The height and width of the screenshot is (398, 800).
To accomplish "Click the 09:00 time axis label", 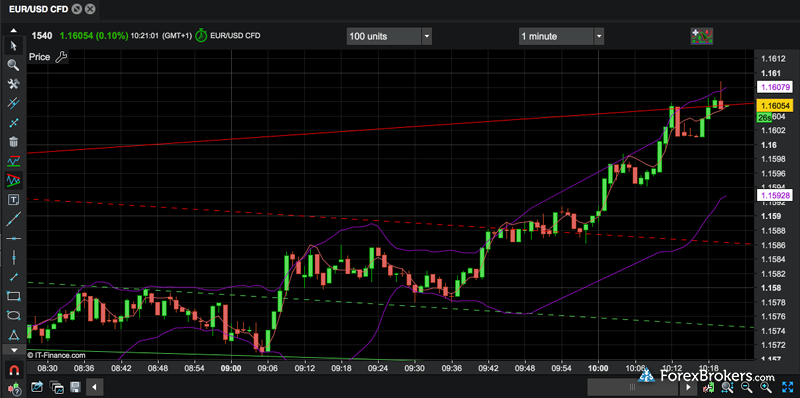I will (231, 367).
